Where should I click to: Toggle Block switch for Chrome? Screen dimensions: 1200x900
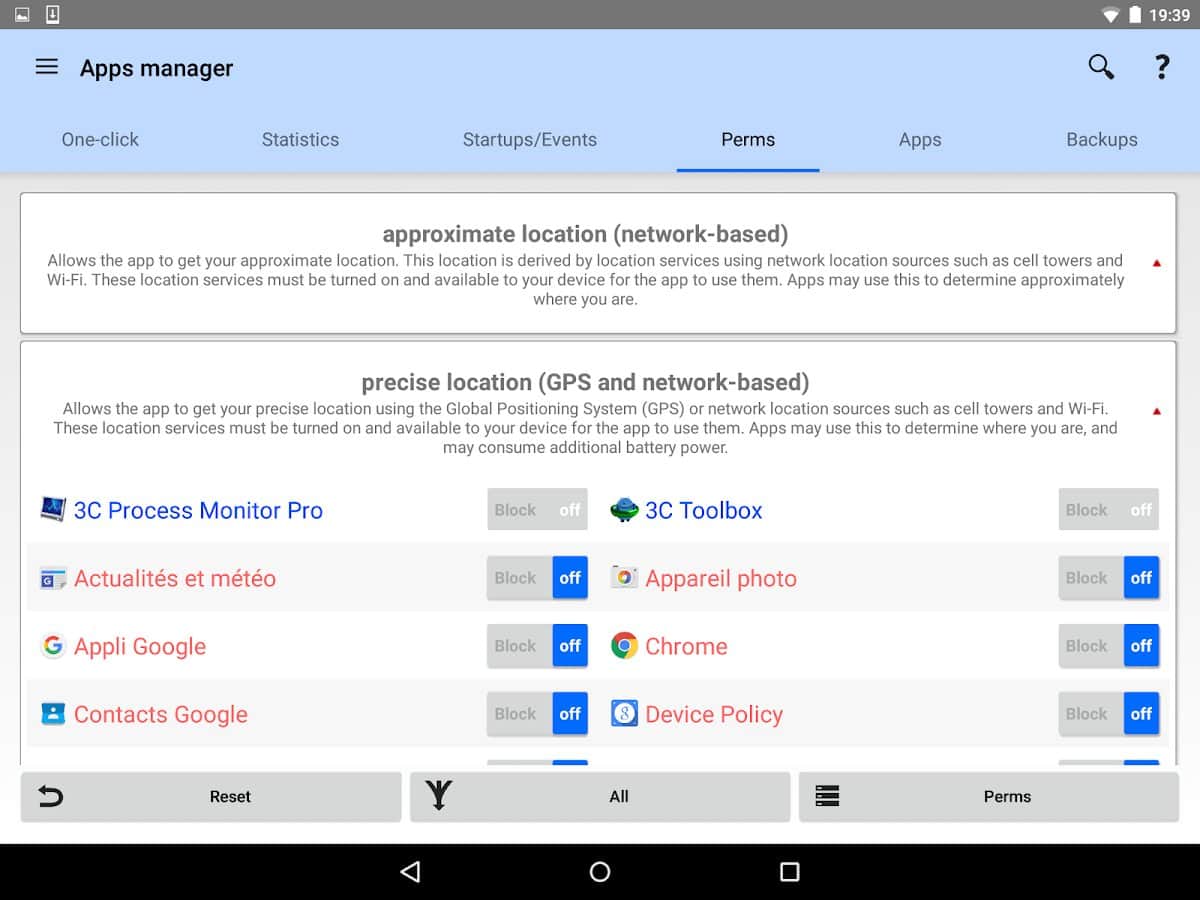click(1108, 646)
